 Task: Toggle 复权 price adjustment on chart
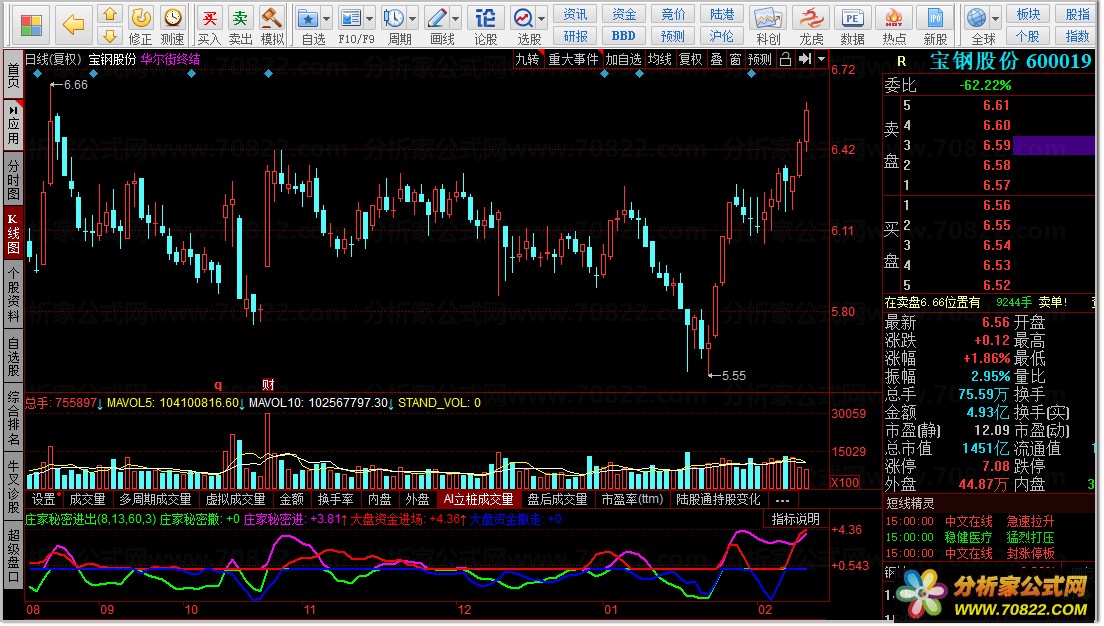[690, 60]
